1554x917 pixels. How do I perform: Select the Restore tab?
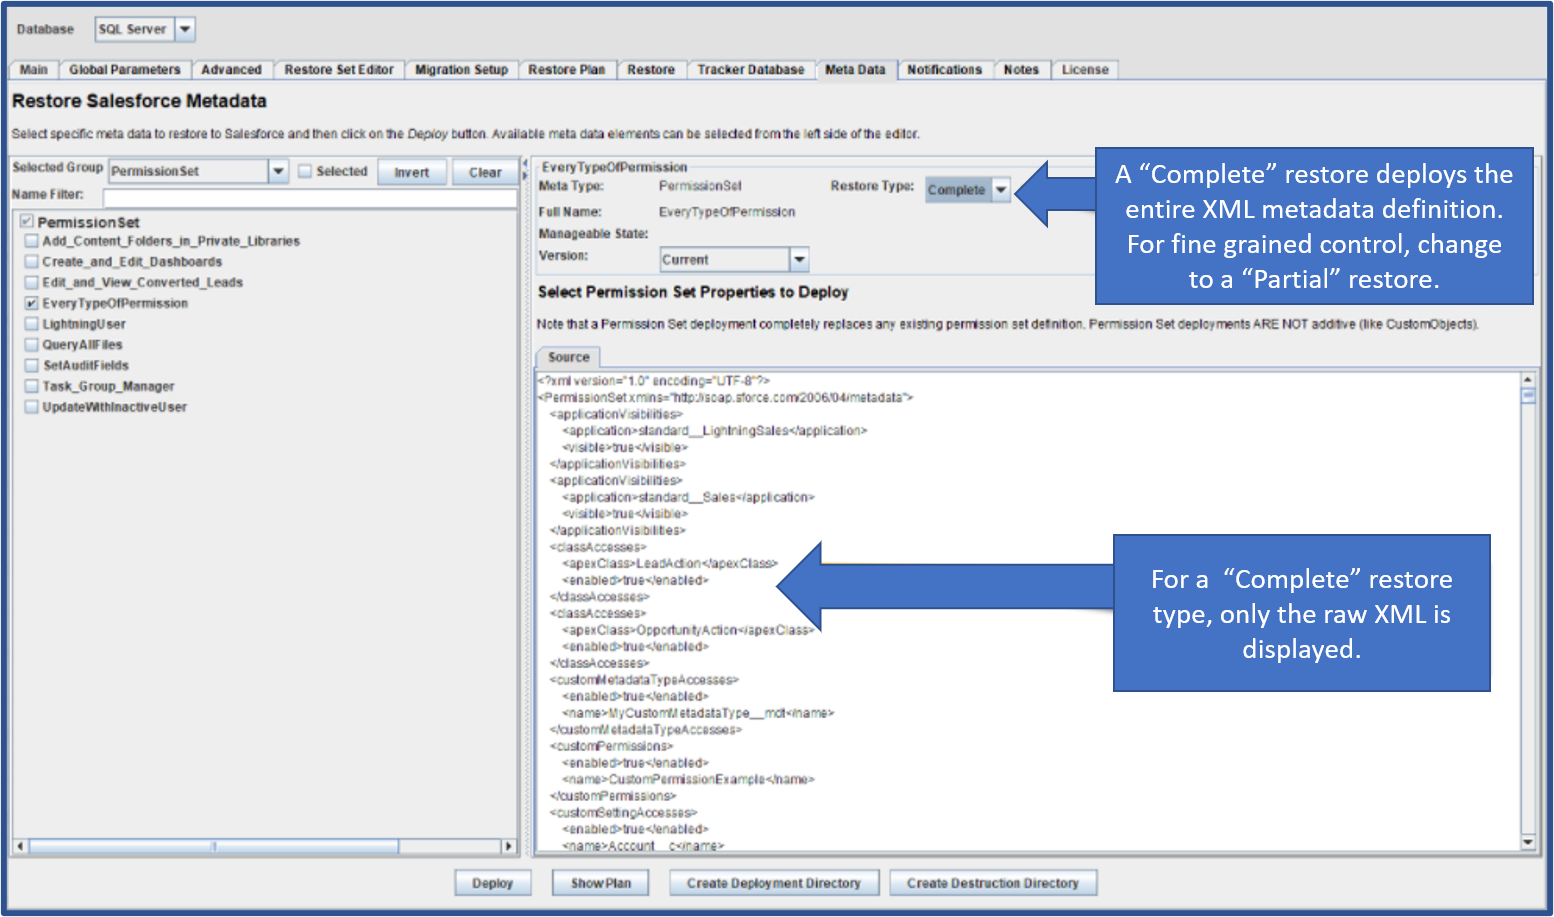point(651,70)
